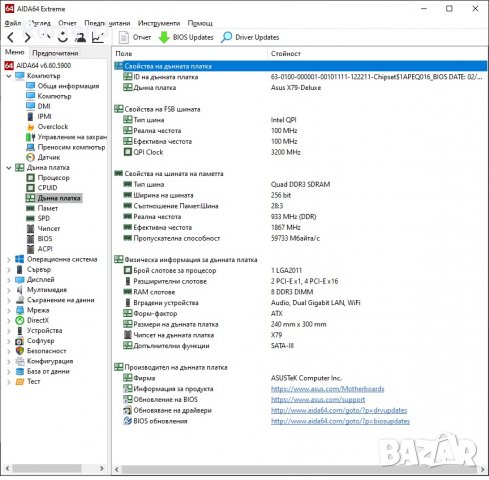Open BIOS Updates from toolbar
The image size is (489, 480).
pos(186,37)
